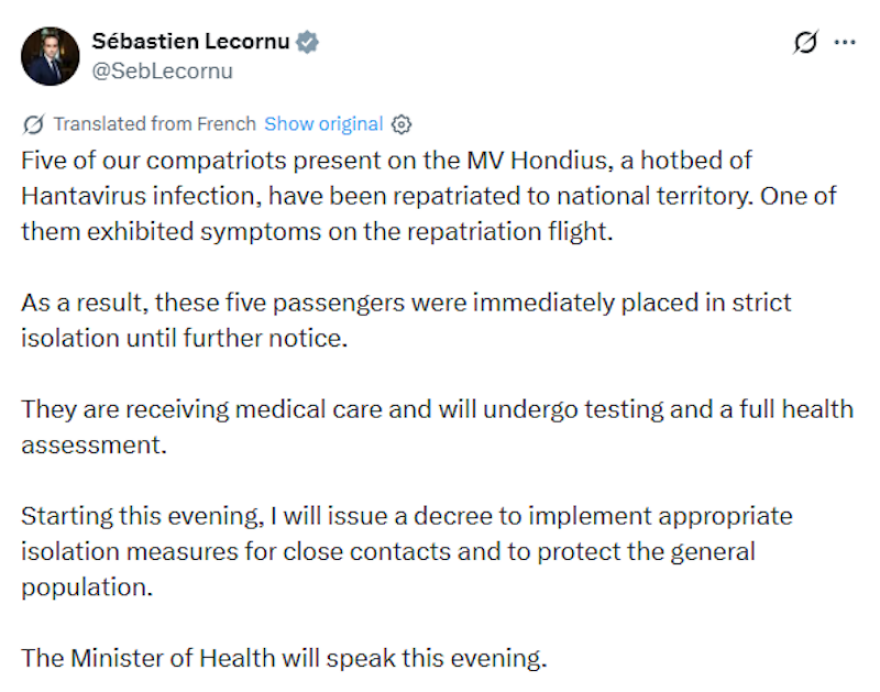Image resolution: width=880 pixels, height=692 pixels.
Task: Click the Grok icon before 'Translated from French'
Action: (x=33, y=124)
